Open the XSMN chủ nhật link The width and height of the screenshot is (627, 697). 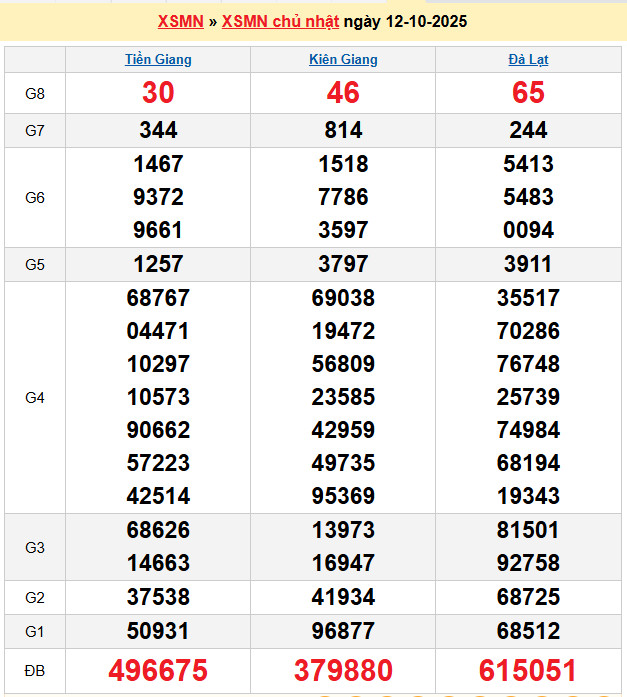(x=280, y=21)
